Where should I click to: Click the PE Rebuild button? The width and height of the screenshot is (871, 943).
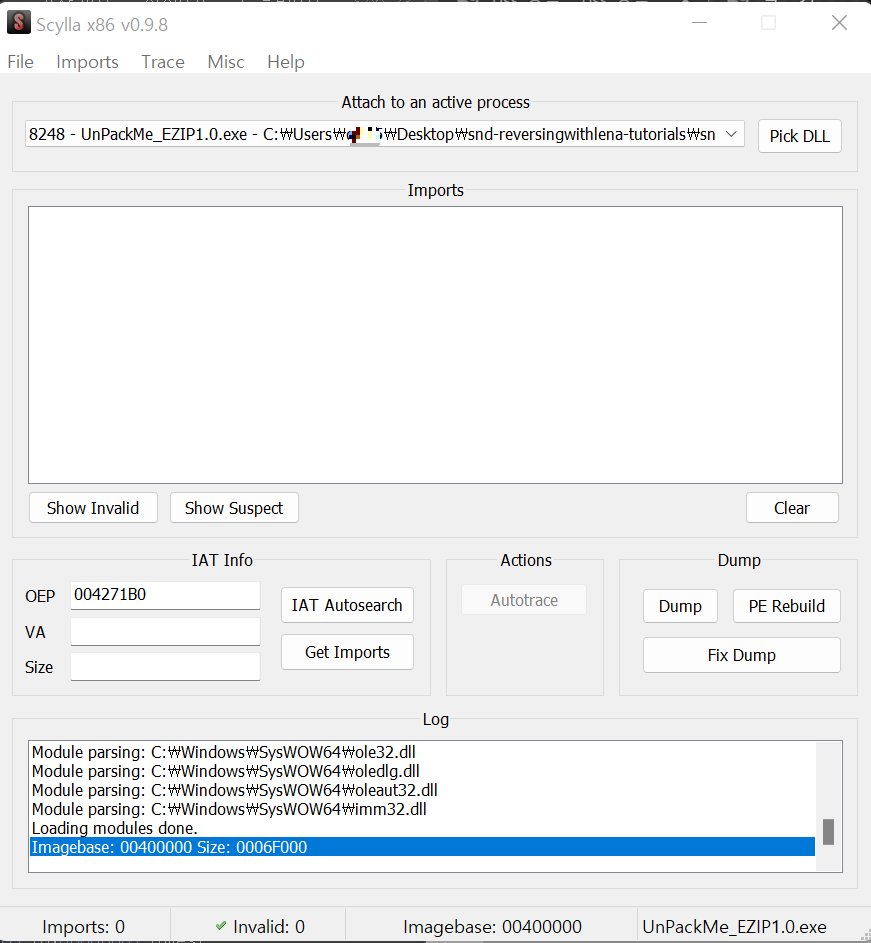787,606
